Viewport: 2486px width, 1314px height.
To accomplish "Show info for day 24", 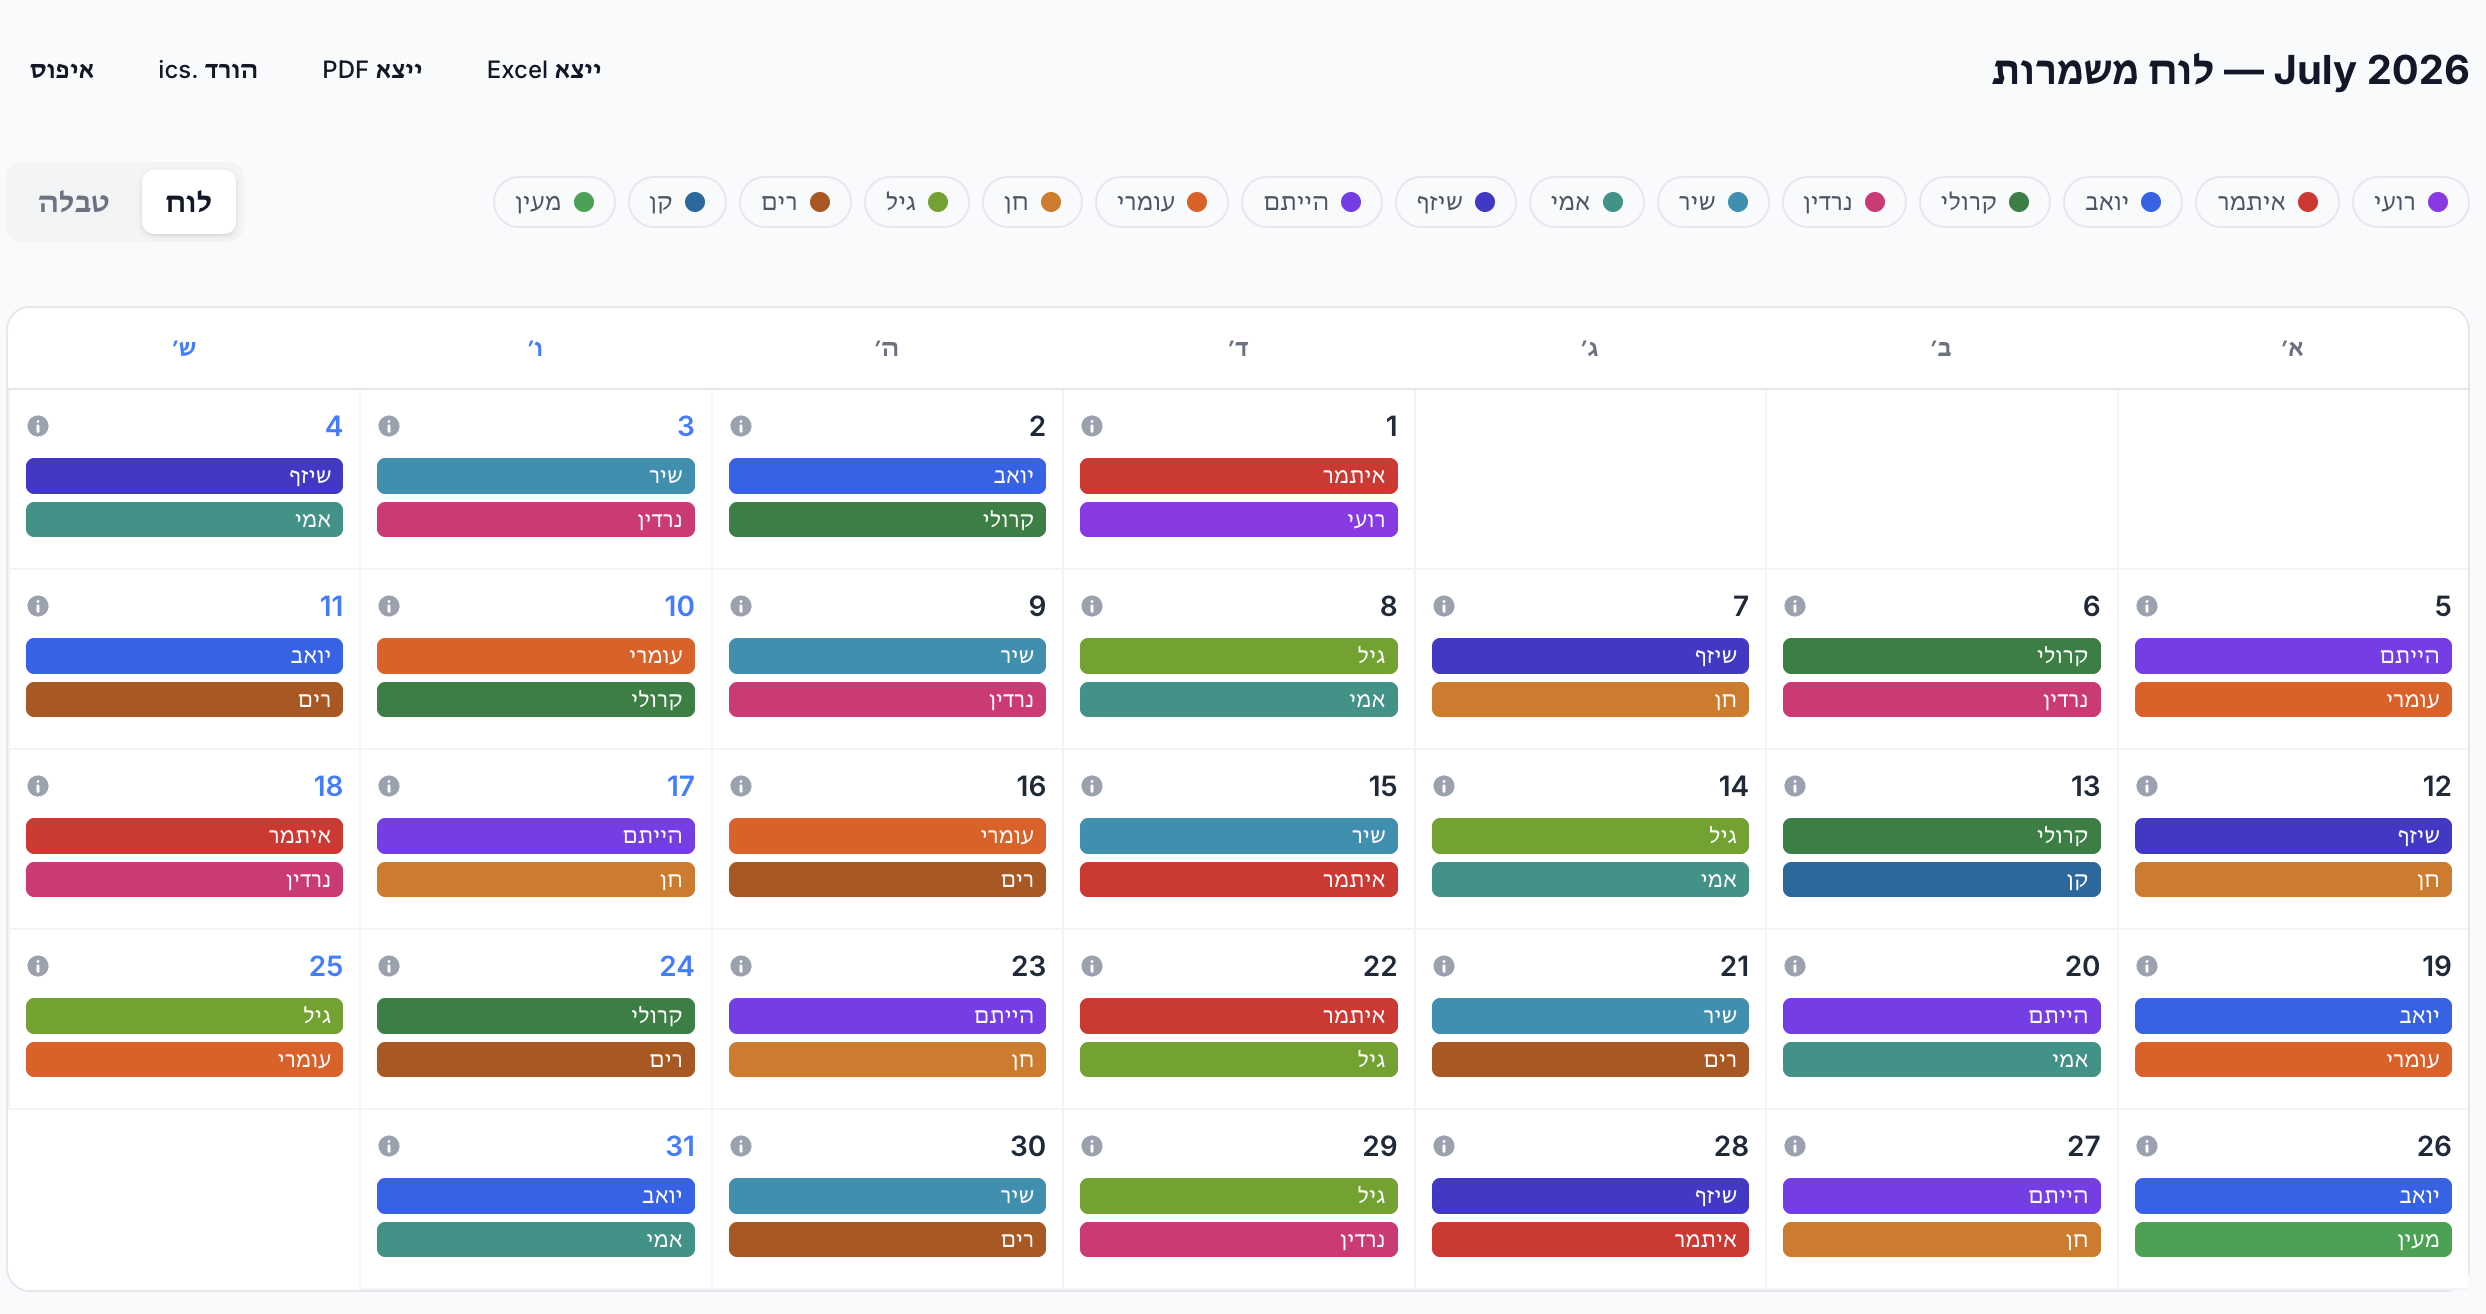I will click(389, 966).
